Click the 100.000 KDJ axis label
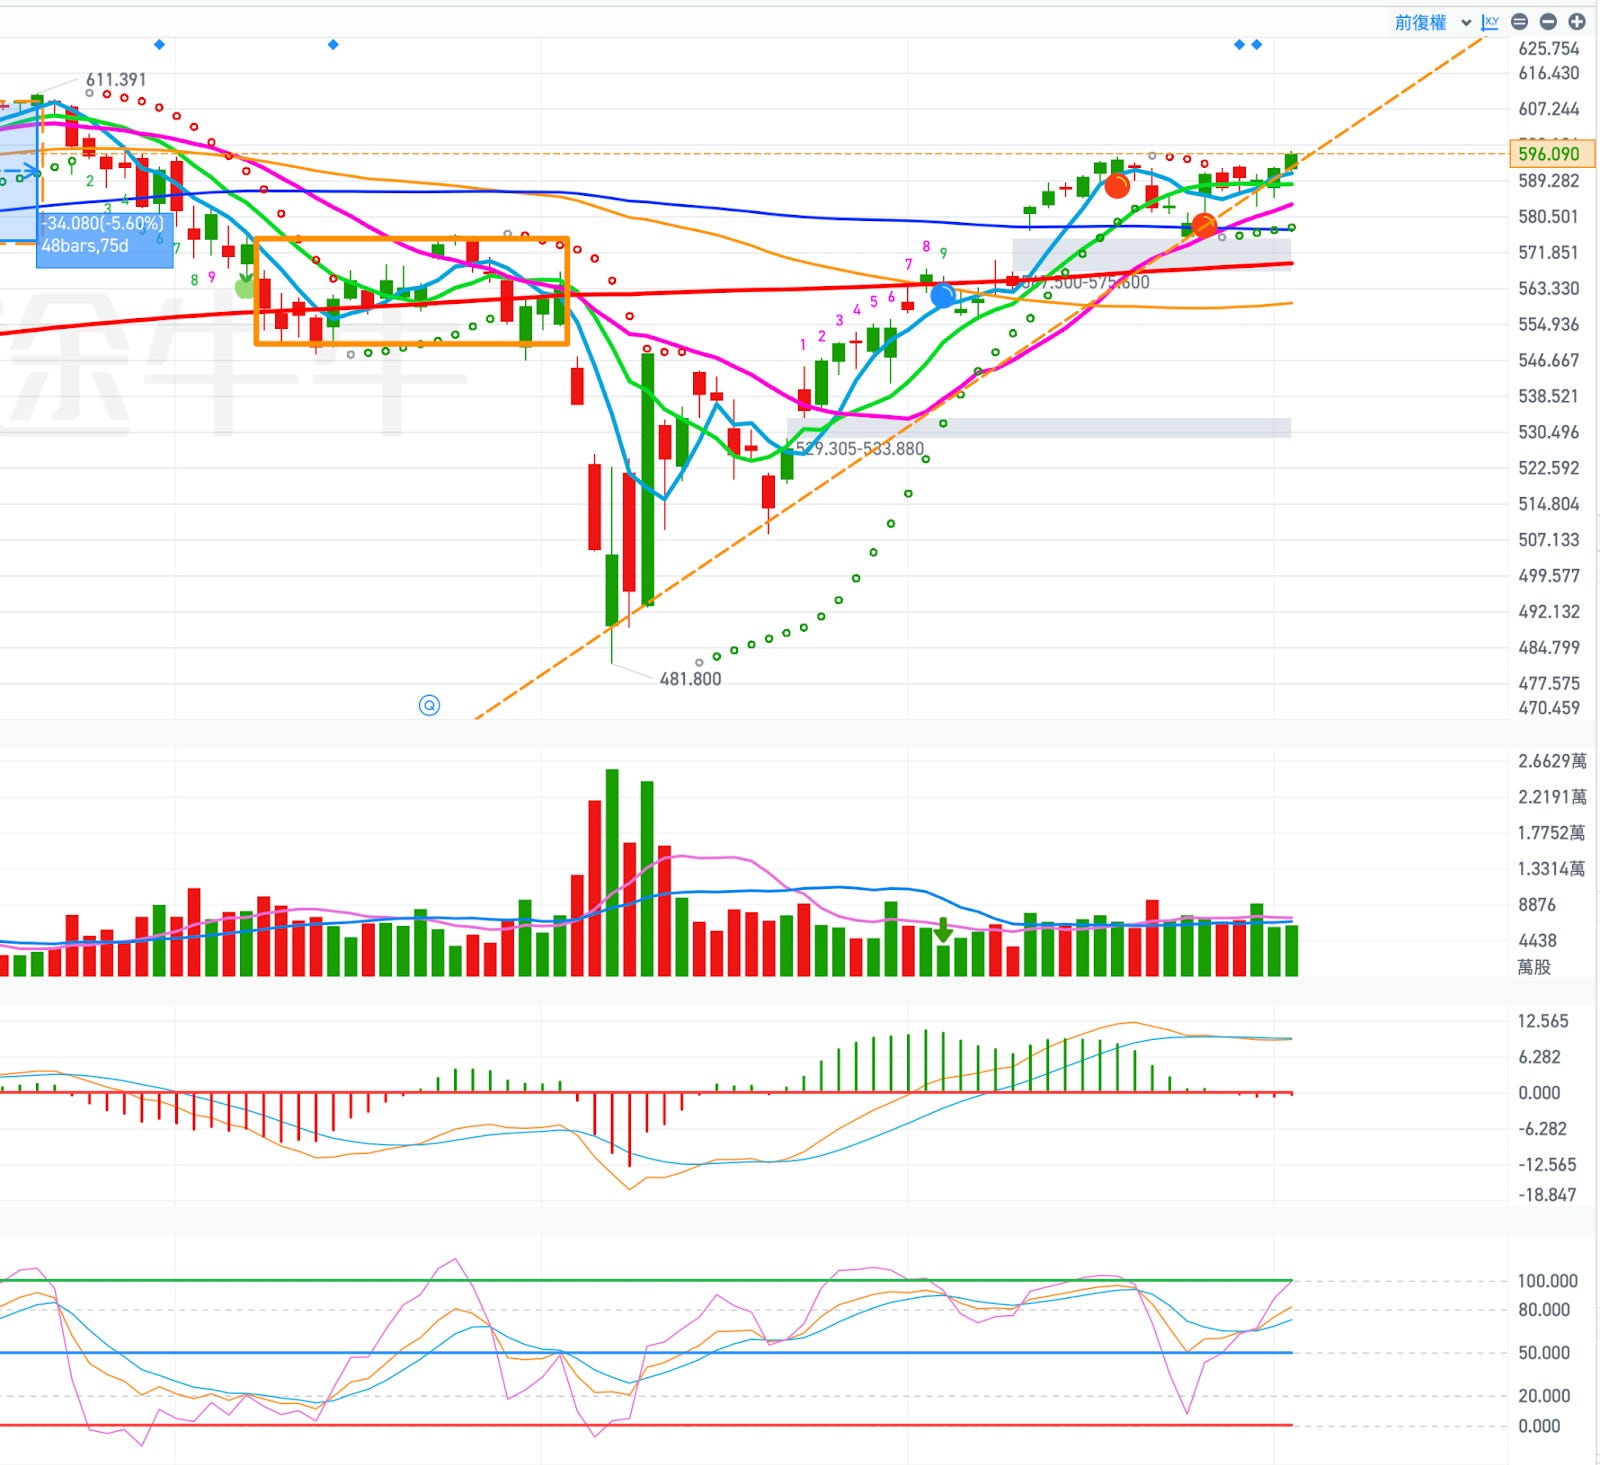Image resolution: width=1600 pixels, height=1465 pixels. click(1547, 1281)
